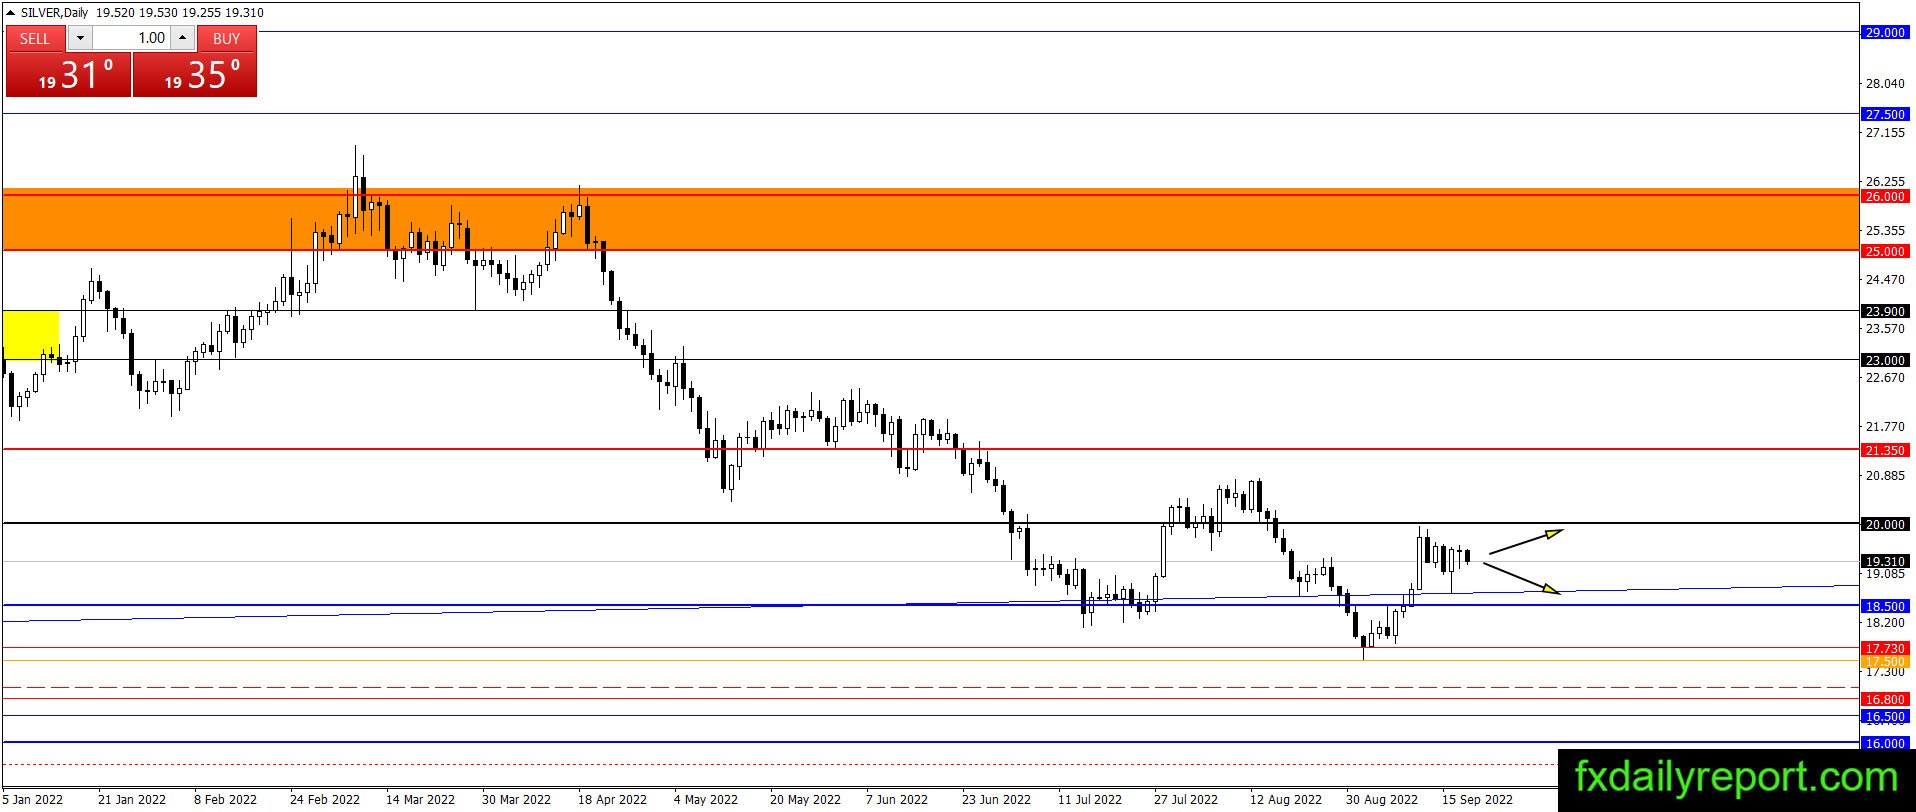Click the black 20.000 price label

pos(1885,524)
